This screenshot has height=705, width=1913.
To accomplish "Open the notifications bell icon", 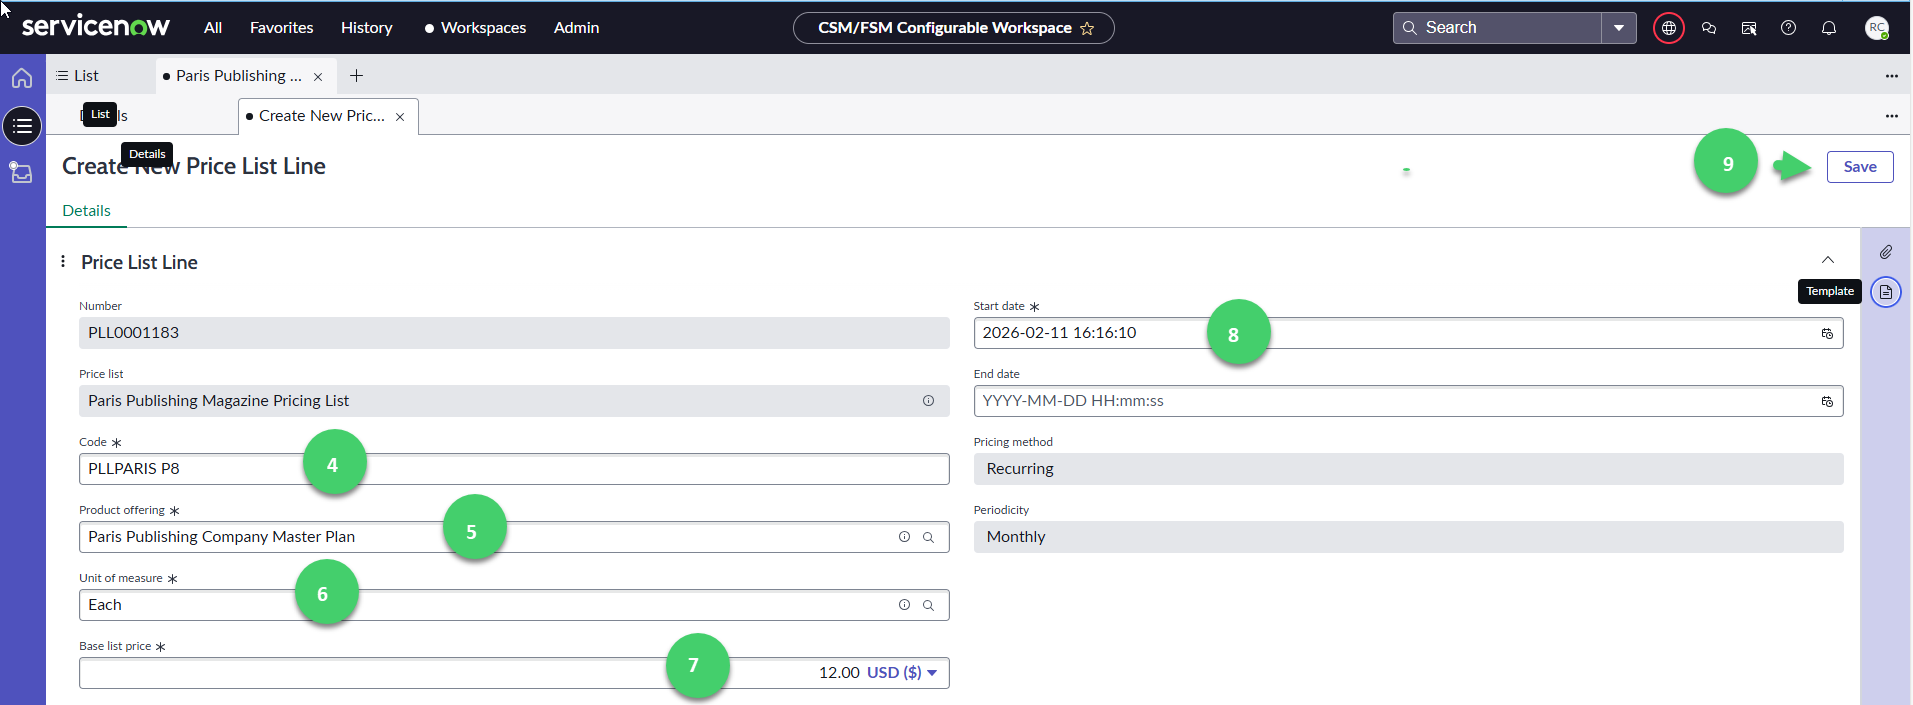I will (x=1828, y=28).
